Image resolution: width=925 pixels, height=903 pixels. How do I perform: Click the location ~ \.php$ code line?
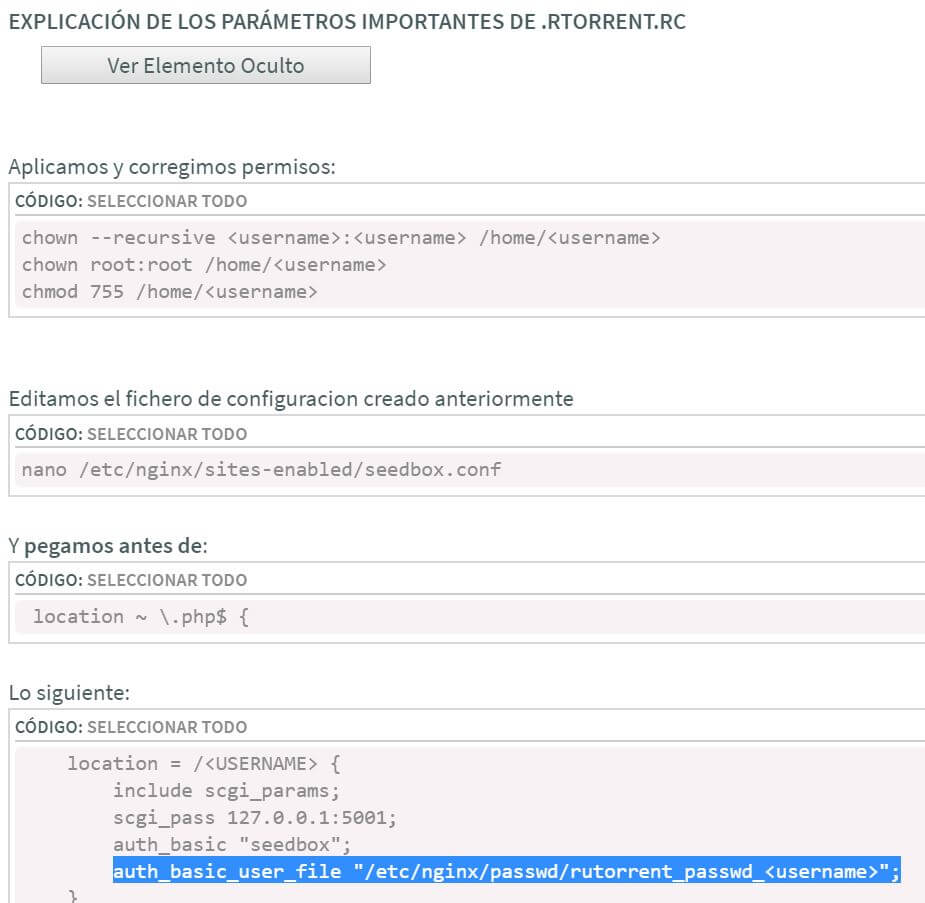coord(141,616)
